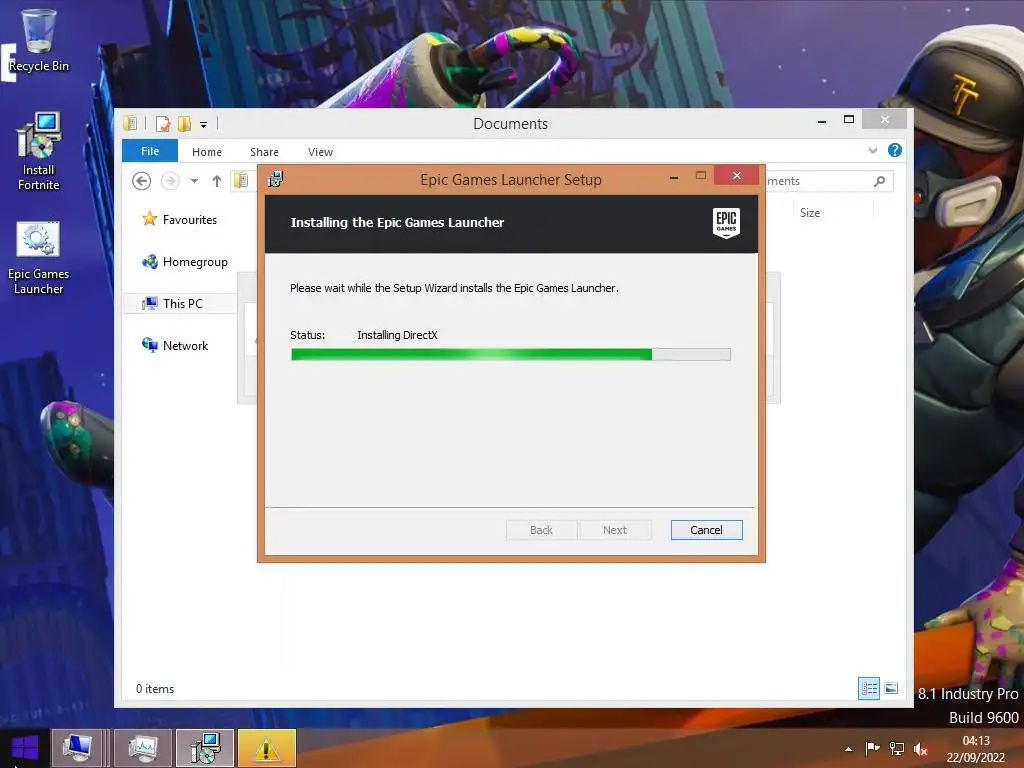Open the performance monitor taskbar icon
This screenshot has width=1024, height=768.
[x=143, y=748]
